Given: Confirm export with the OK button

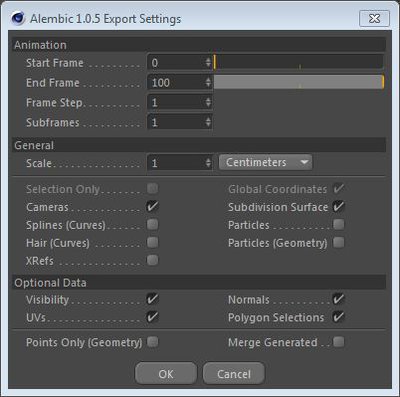Looking at the screenshot, I should click(x=166, y=374).
